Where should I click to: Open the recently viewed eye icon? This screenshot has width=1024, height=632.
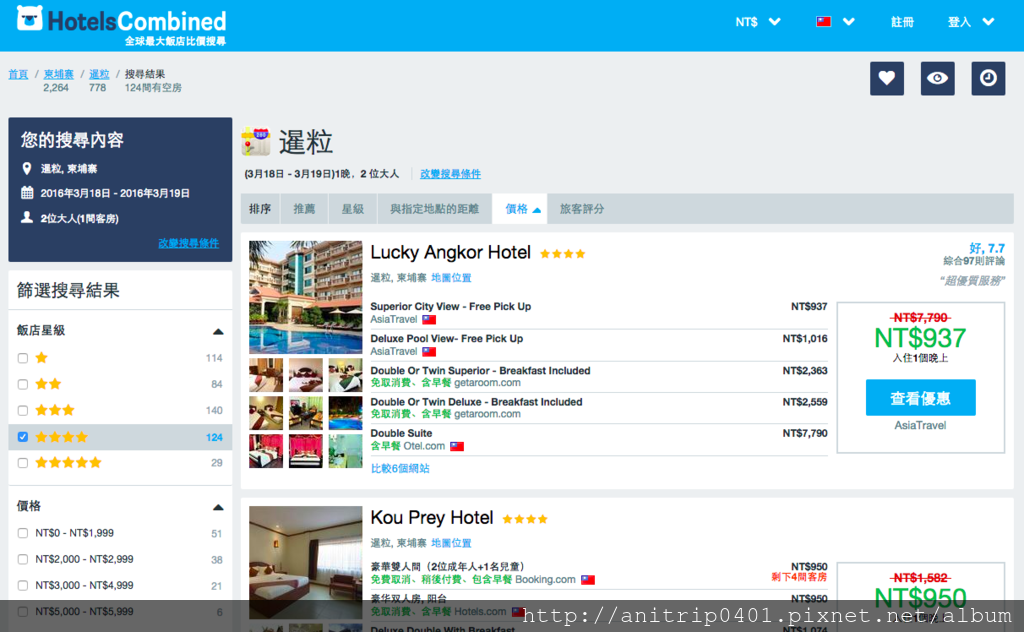[938, 78]
